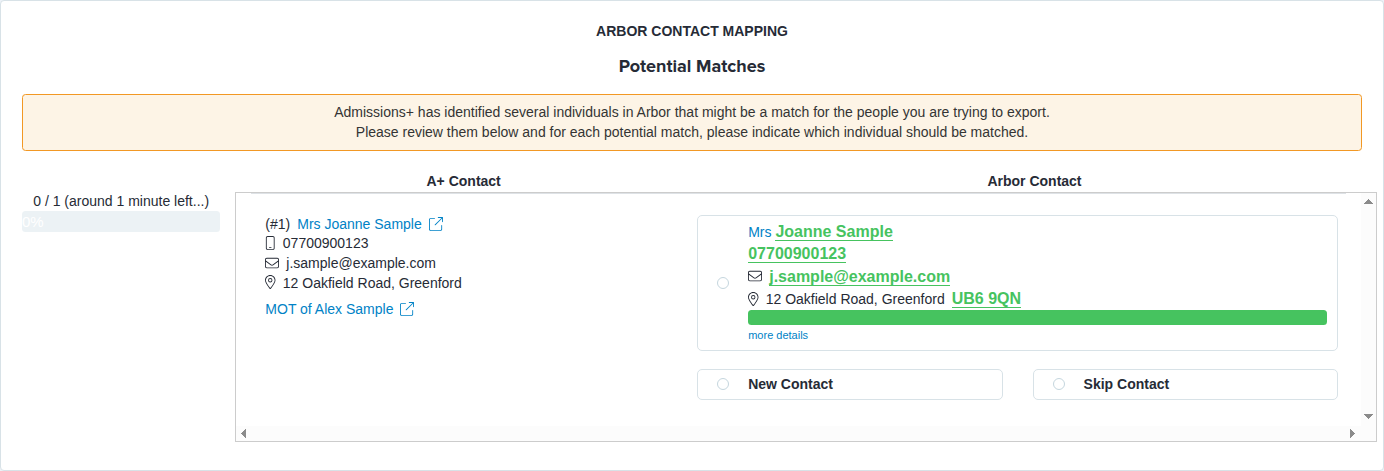Click the highlighted postcode UB6 9QN
Image resolution: width=1384 pixels, height=471 pixels.
click(x=986, y=299)
